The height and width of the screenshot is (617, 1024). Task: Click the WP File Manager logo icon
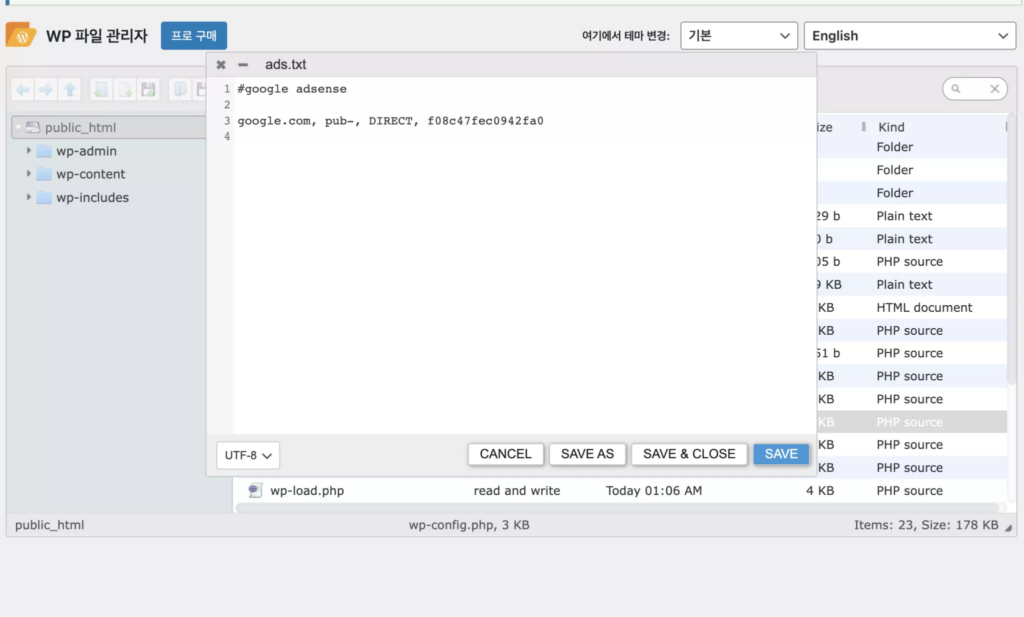coord(21,35)
